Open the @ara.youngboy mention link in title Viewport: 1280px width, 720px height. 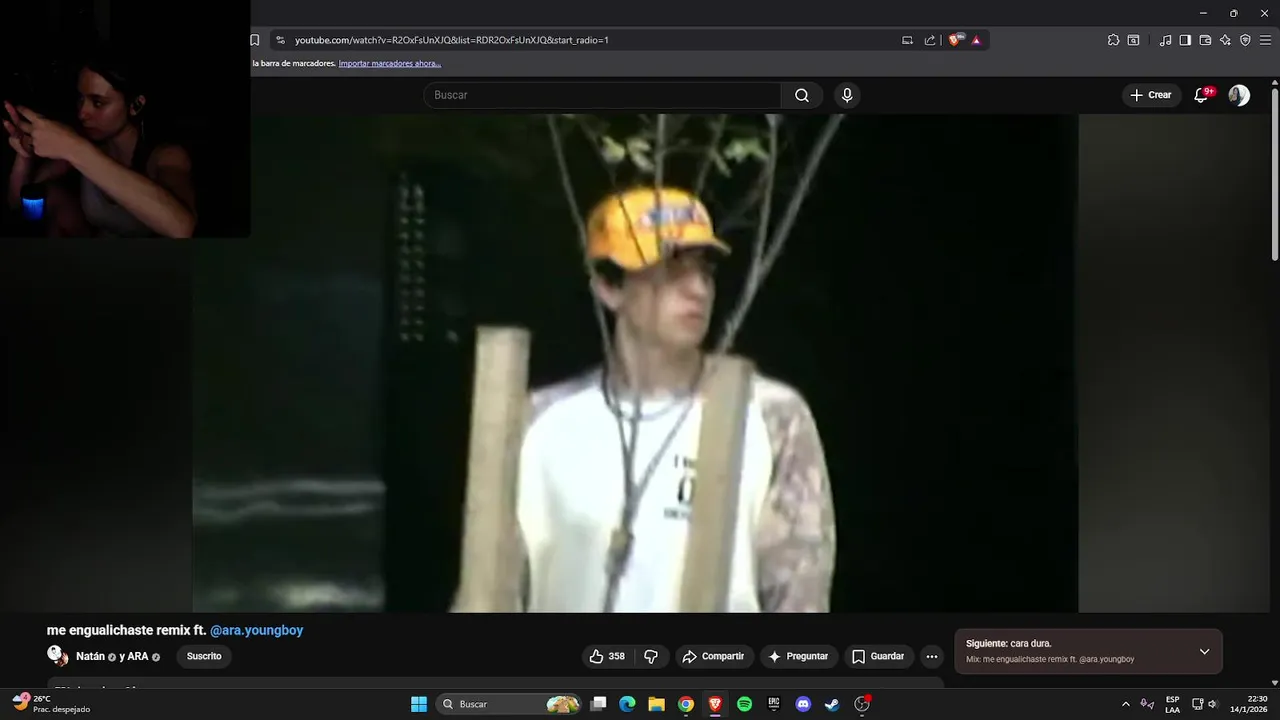(x=256, y=630)
